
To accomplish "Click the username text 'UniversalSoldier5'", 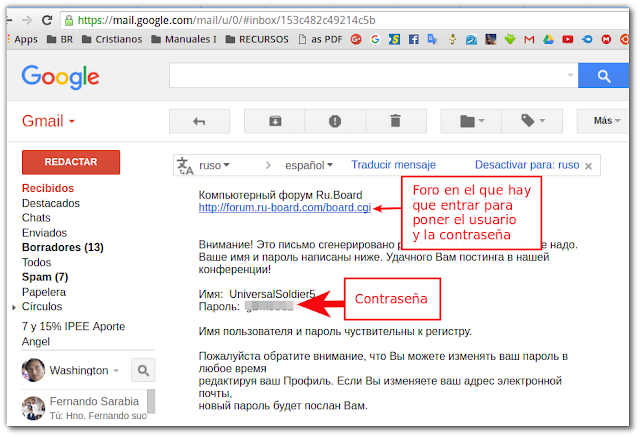I will pyautogui.click(x=272, y=294).
